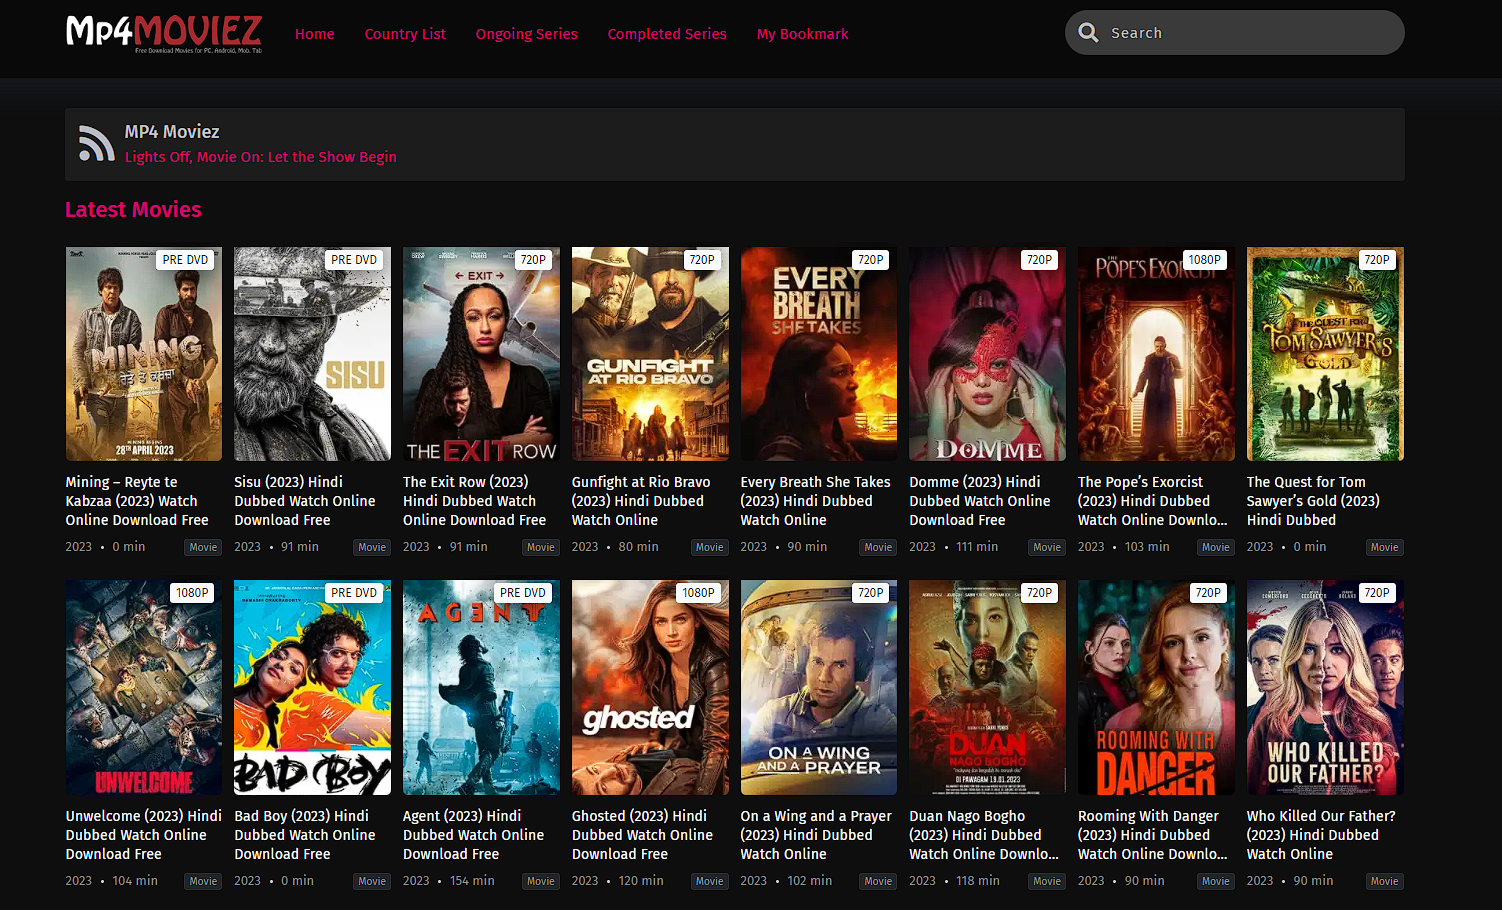The image size is (1502, 910).
Task: Click Every Breath She Takes title link
Action: tap(815, 501)
